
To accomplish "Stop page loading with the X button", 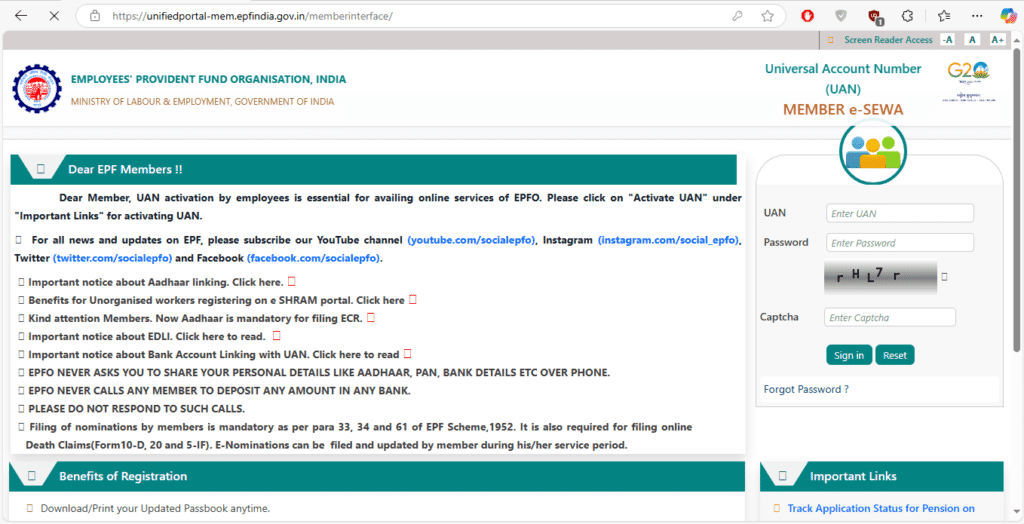I will coord(54,16).
